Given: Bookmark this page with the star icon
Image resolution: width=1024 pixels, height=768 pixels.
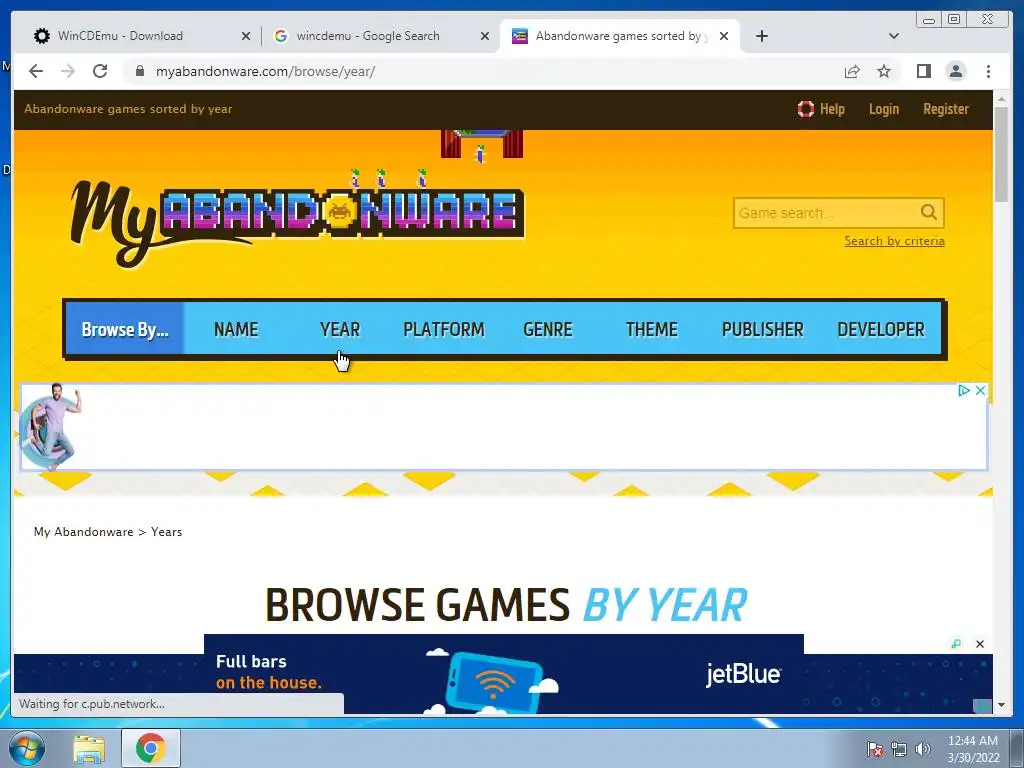Looking at the screenshot, I should 884,71.
